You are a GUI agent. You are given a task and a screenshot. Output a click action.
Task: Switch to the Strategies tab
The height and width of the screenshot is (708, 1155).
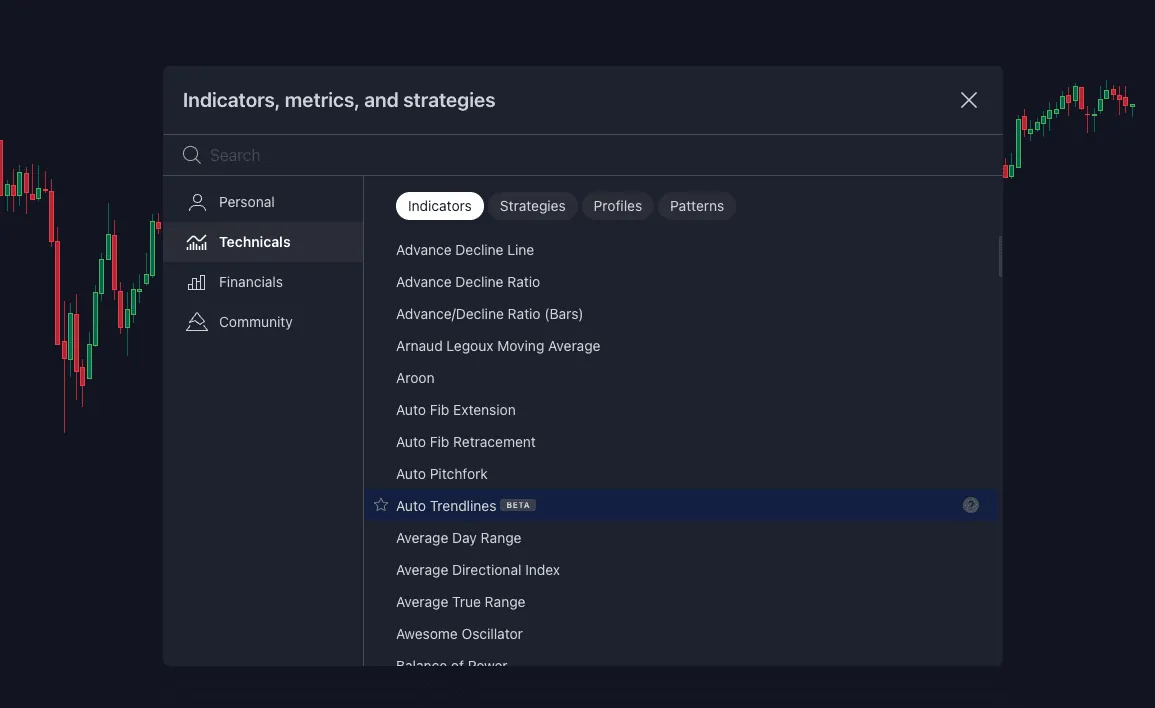click(533, 206)
